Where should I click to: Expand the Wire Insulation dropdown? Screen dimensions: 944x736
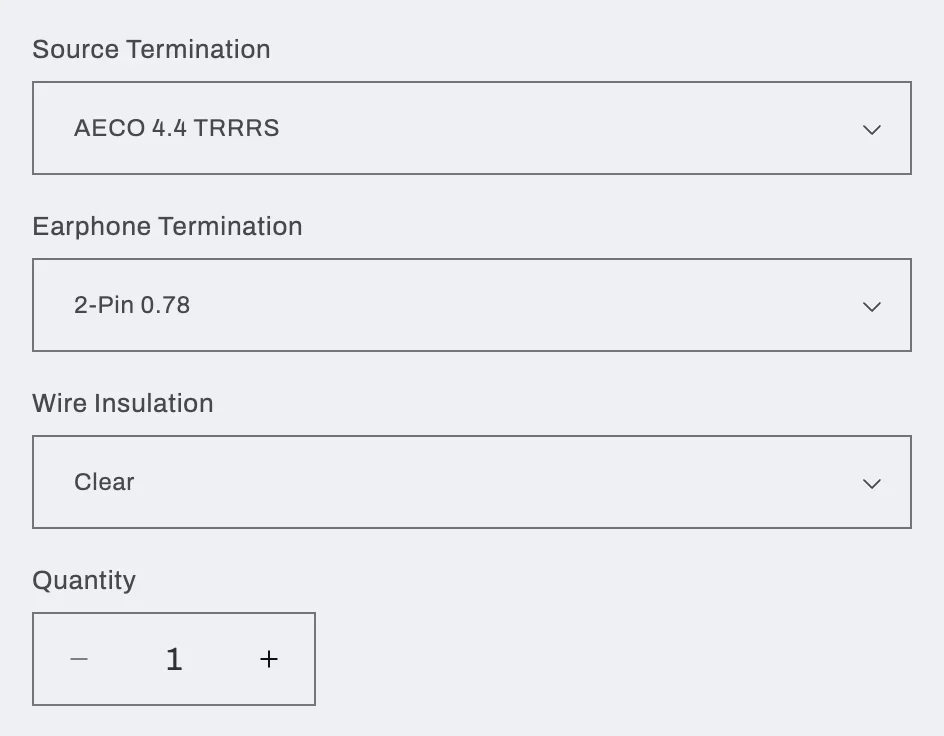point(471,482)
